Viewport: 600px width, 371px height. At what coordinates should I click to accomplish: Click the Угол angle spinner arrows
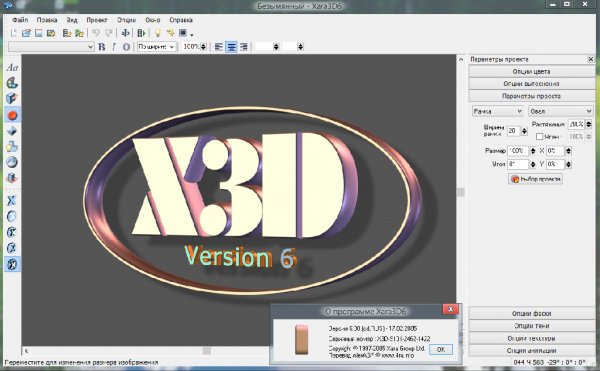pos(532,164)
